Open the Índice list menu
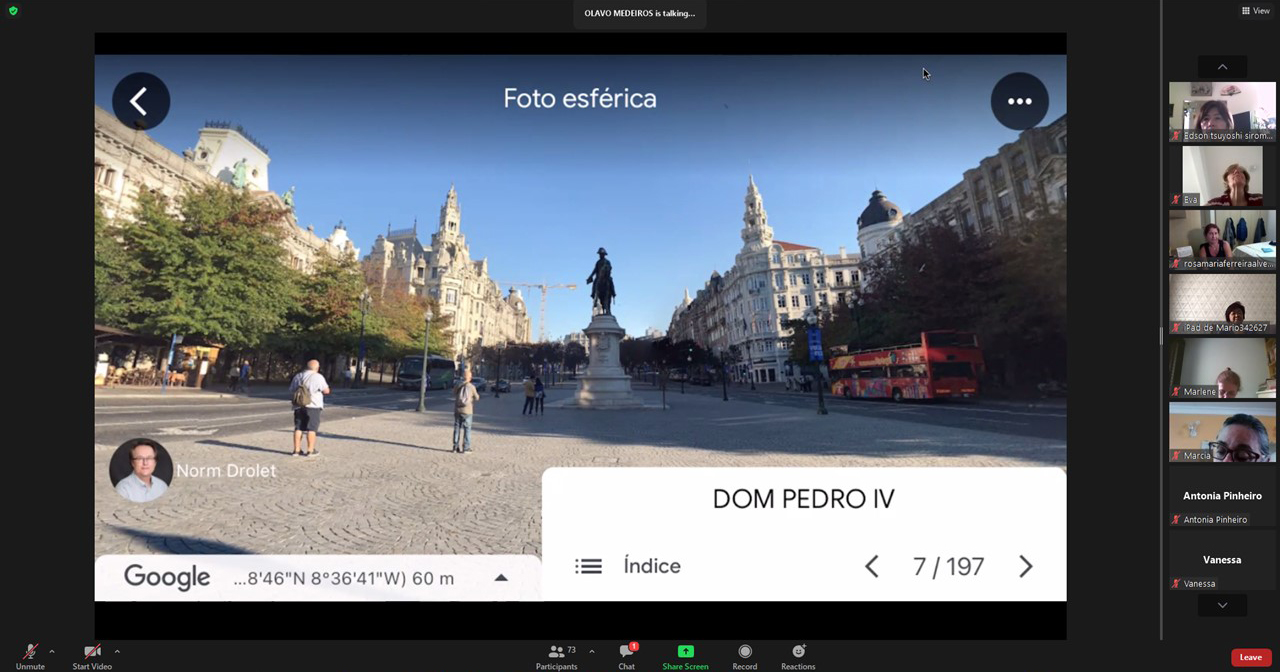The width and height of the screenshot is (1280, 672). pyautogui.click(x=628, y=566)
